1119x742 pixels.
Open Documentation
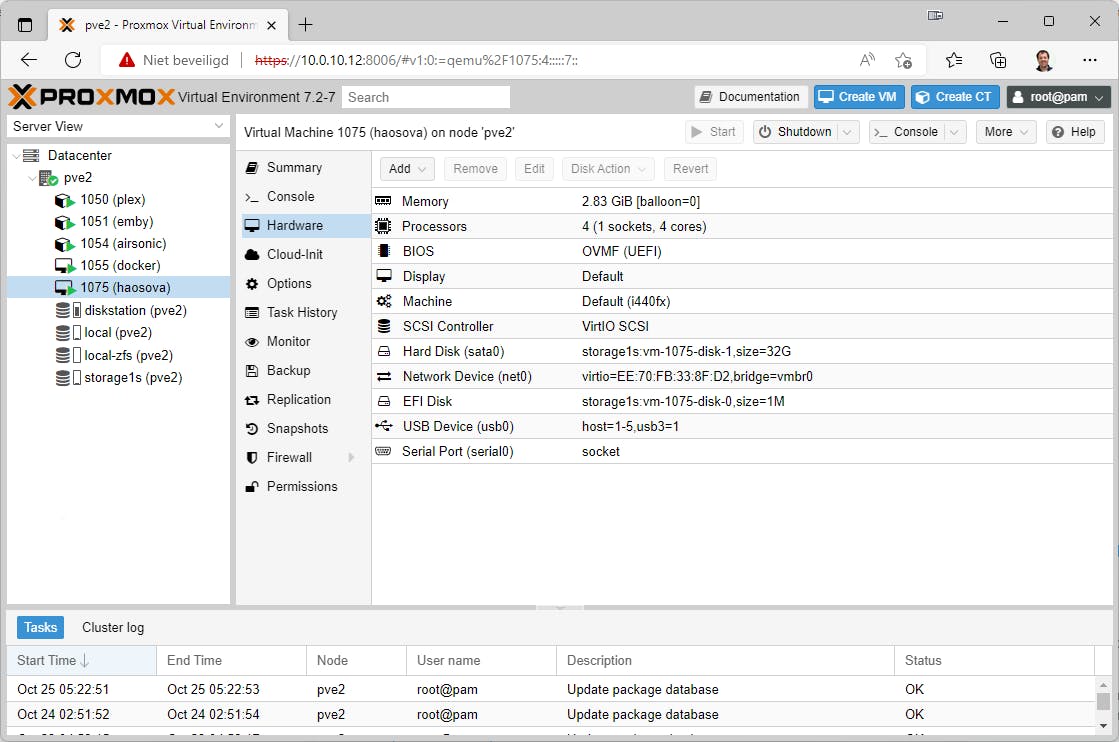(x=750, y=97)
